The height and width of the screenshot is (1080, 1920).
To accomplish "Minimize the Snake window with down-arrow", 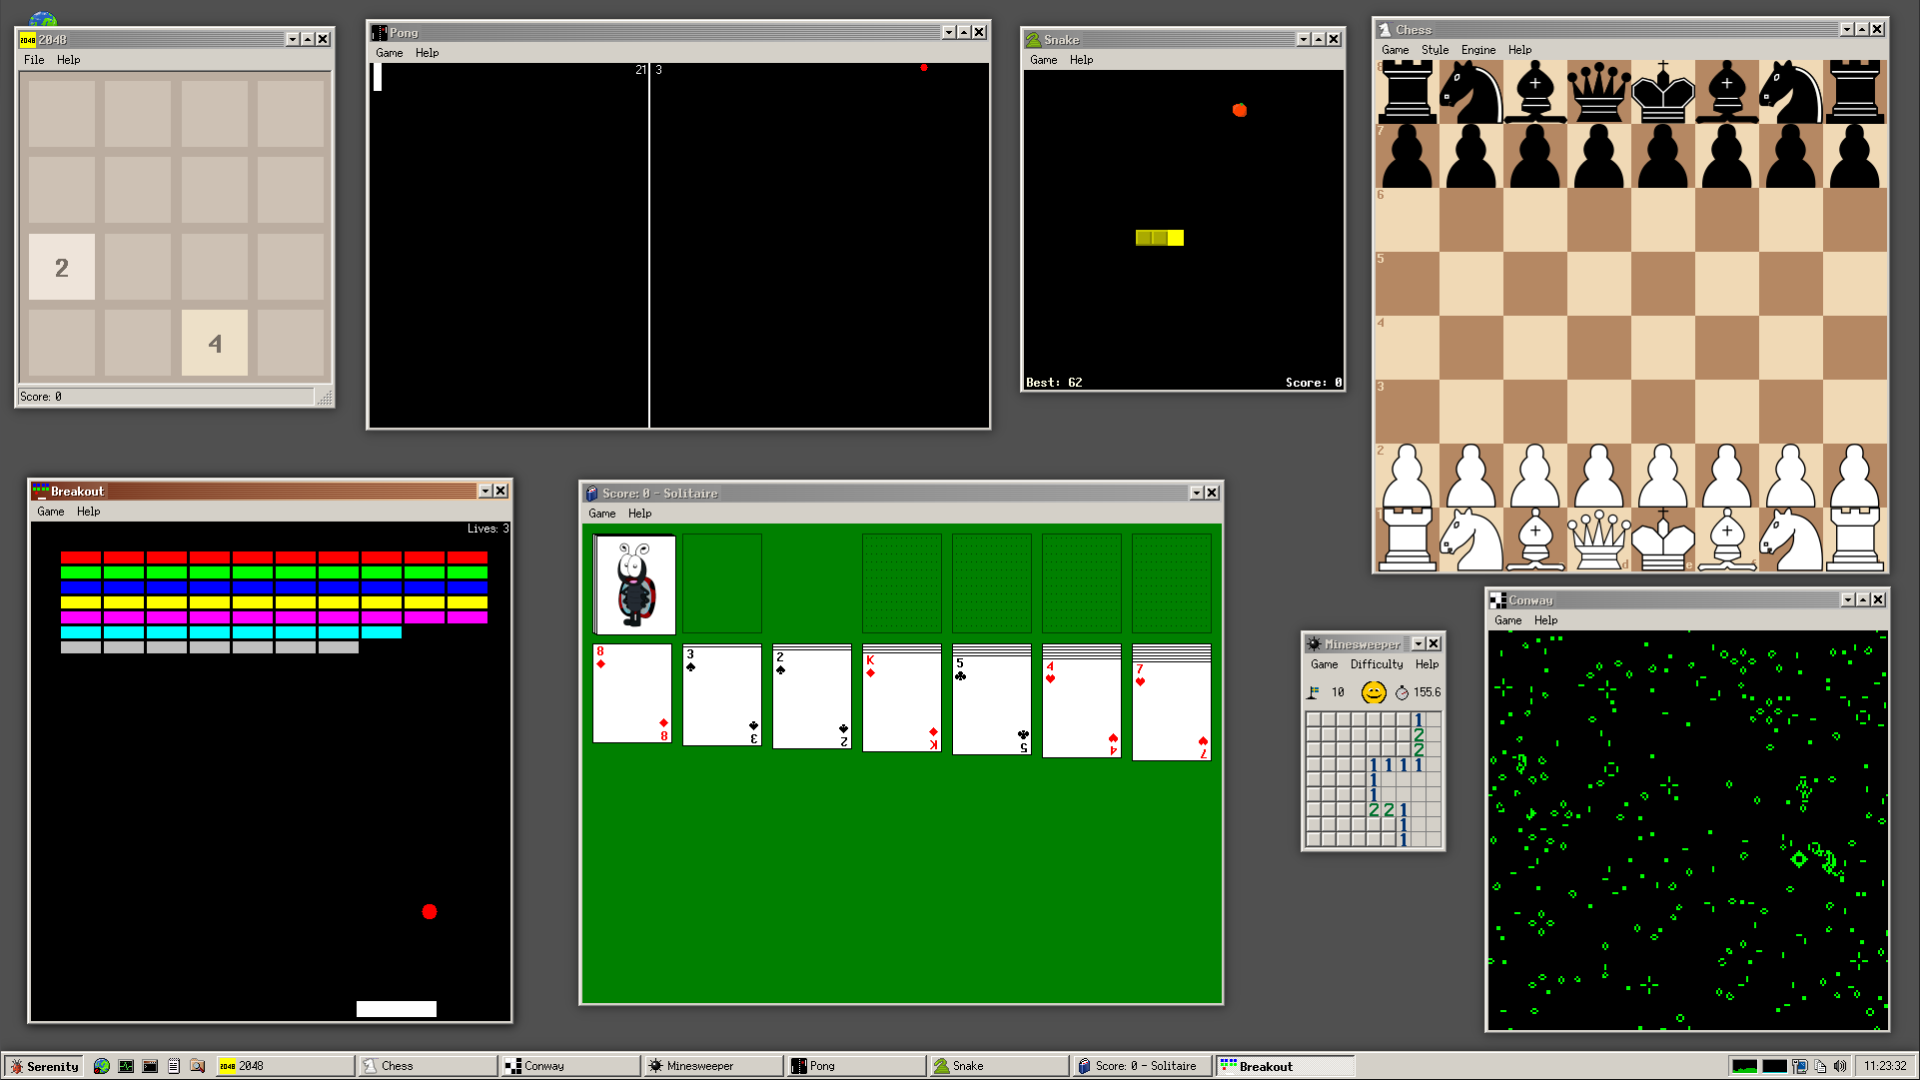I will (x=1303, y=40).
